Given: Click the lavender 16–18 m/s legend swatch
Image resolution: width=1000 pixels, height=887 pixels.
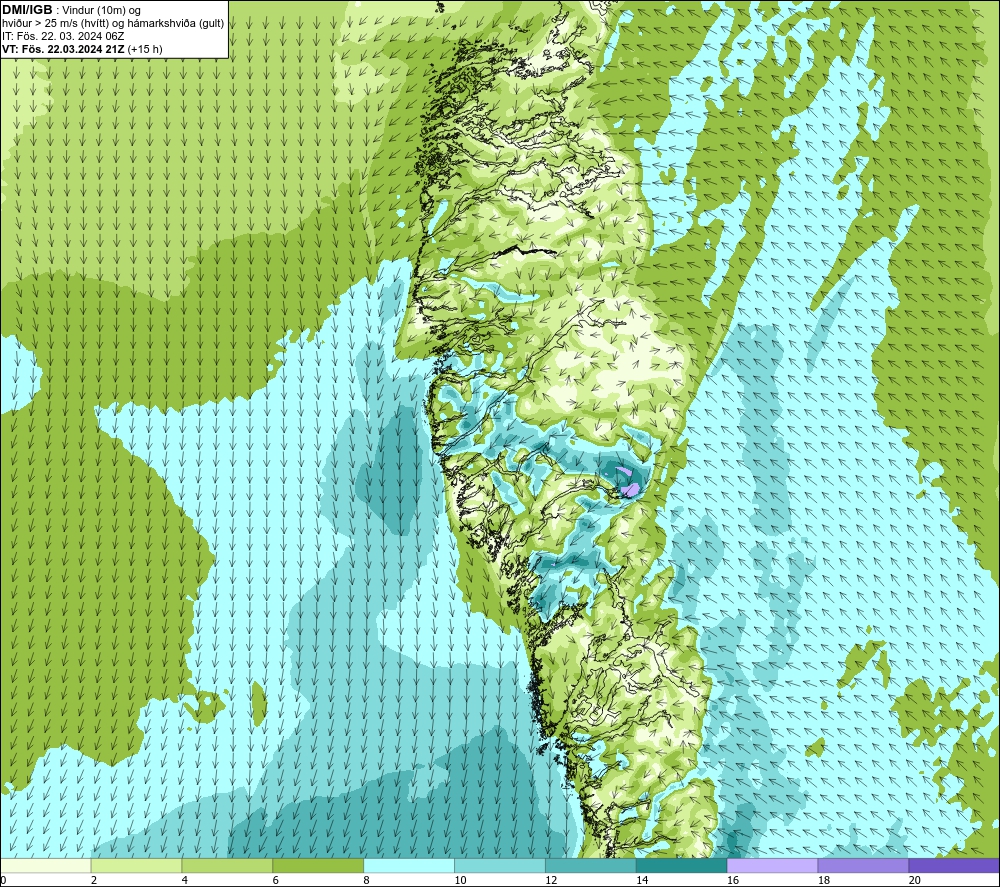Looking at the screenshot, I should pos(772,865).
